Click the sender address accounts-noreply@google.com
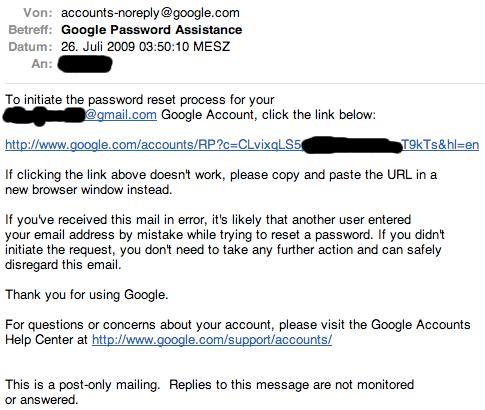This screenshot has width=485, height=410. click(150, 13)
